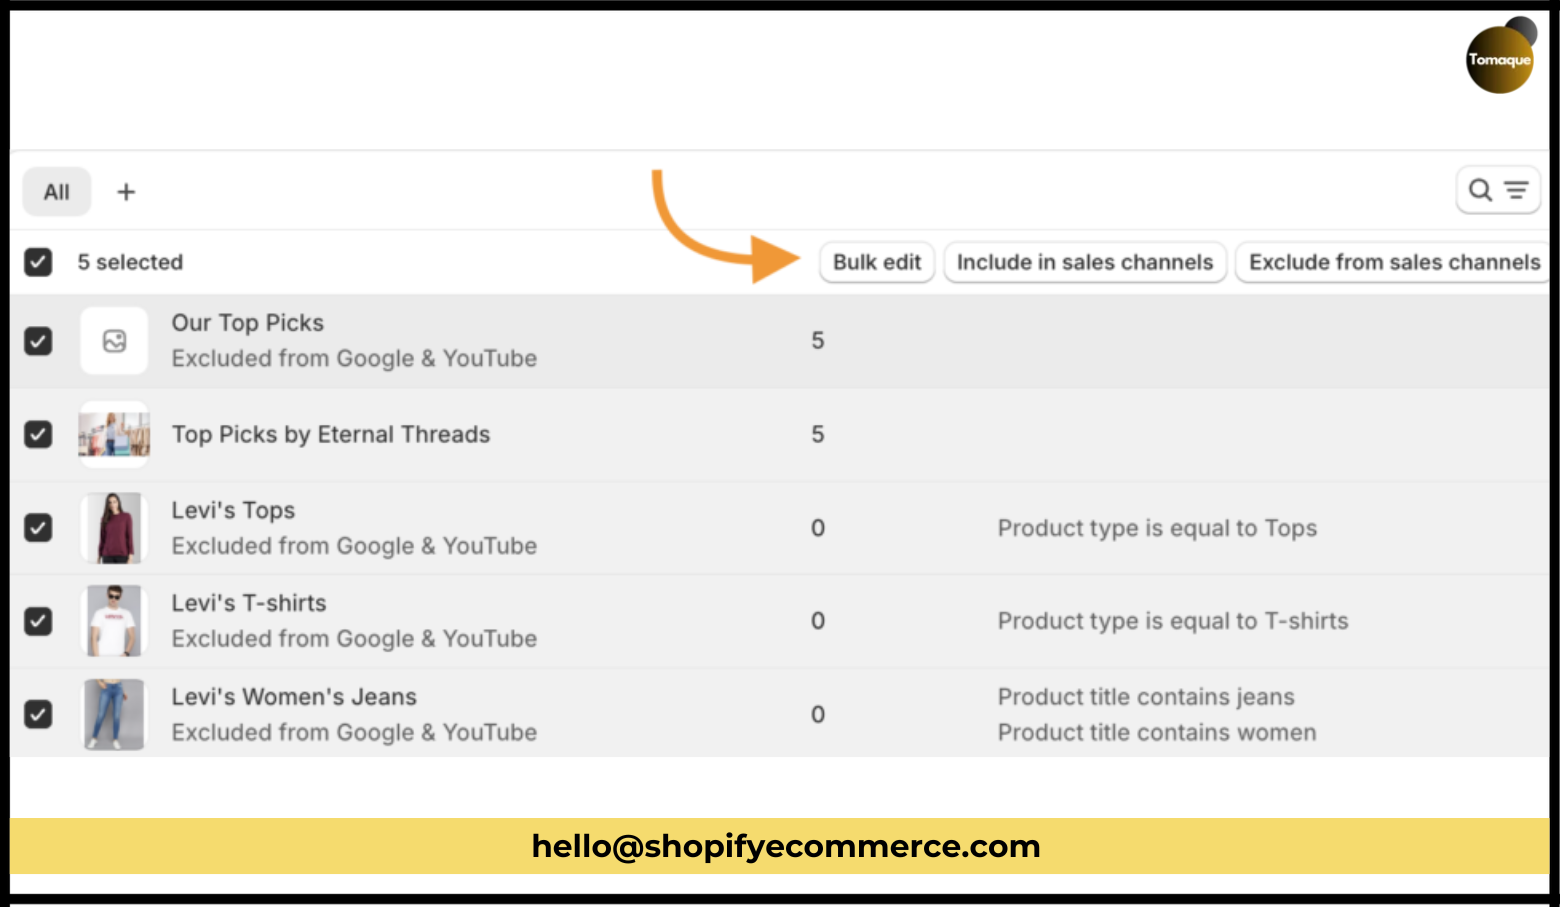The image size is (1560, 907).
Task: Click the Tomaque logo badge
Action: pos(1499,59)
